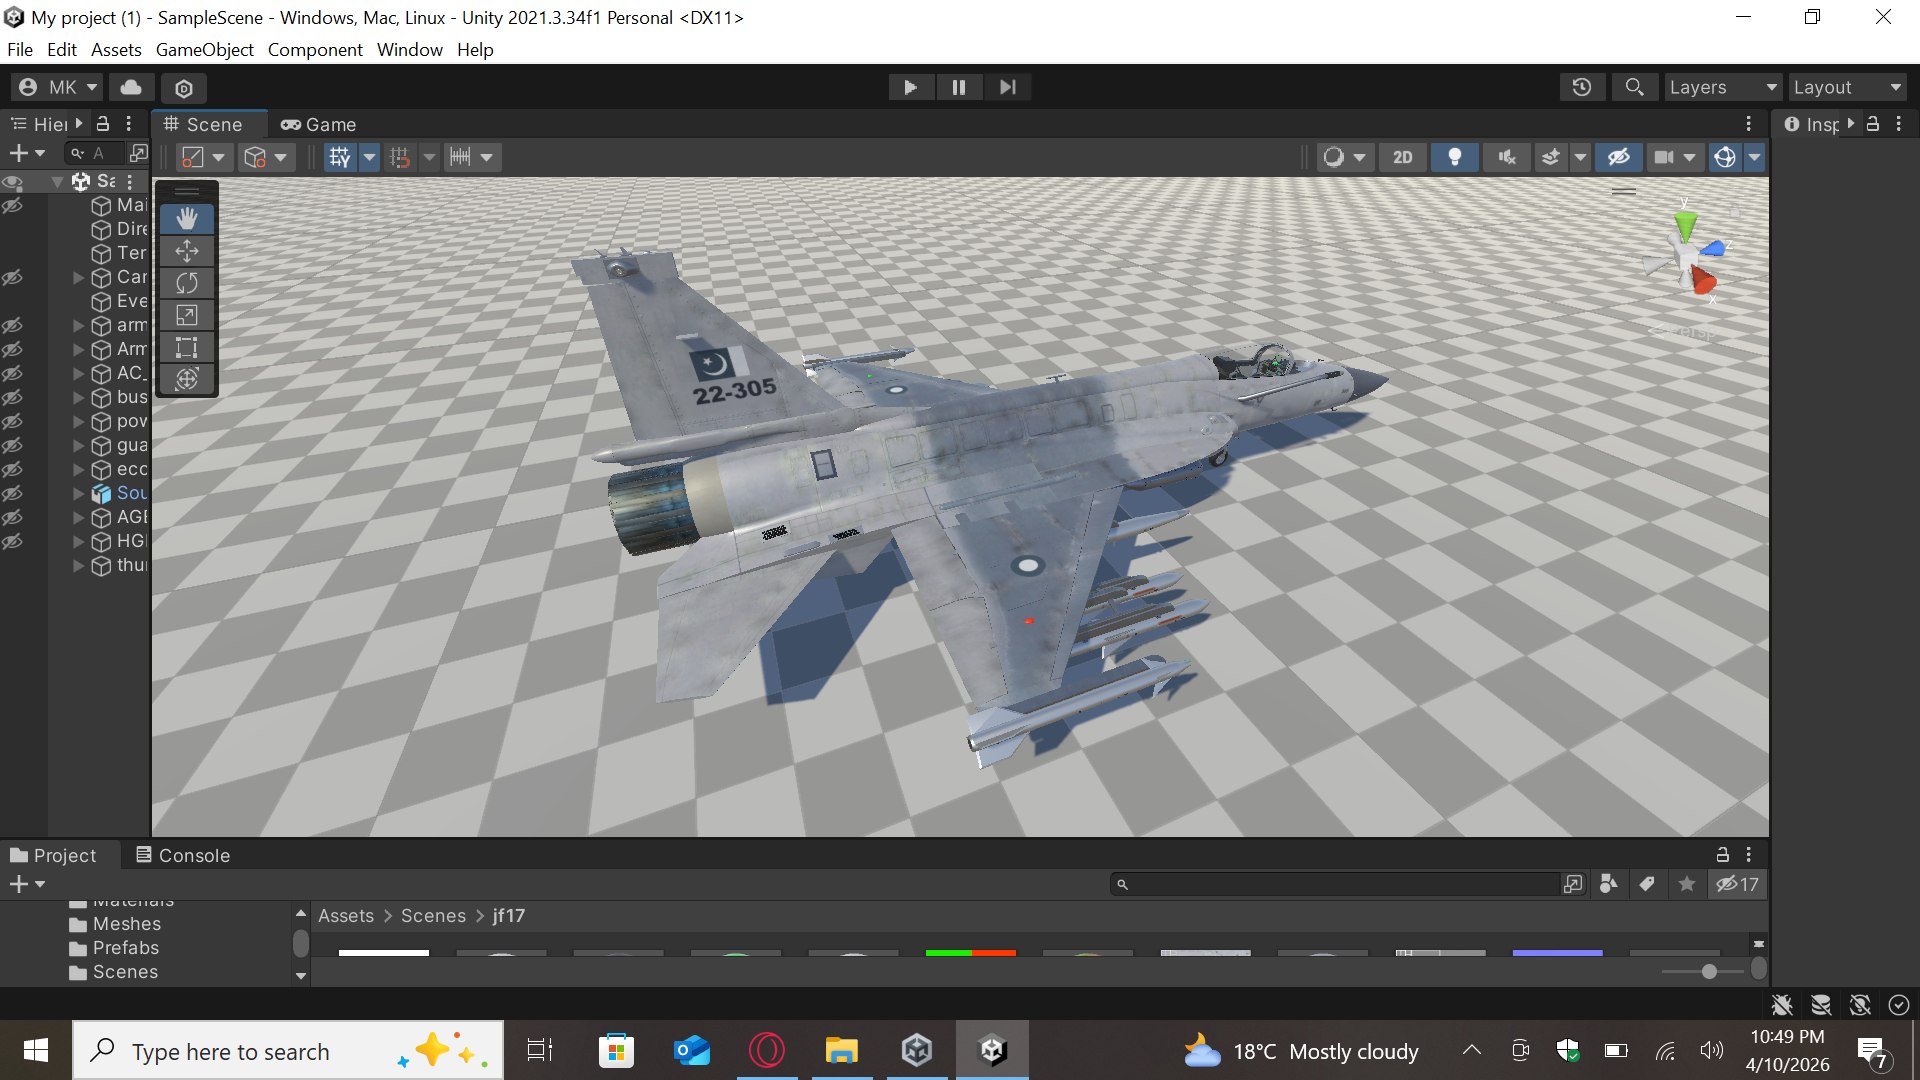This screenshot has width=1920, height=1080.
Task: Expand the thu object in hierarchy
Action: pos(78,565)
